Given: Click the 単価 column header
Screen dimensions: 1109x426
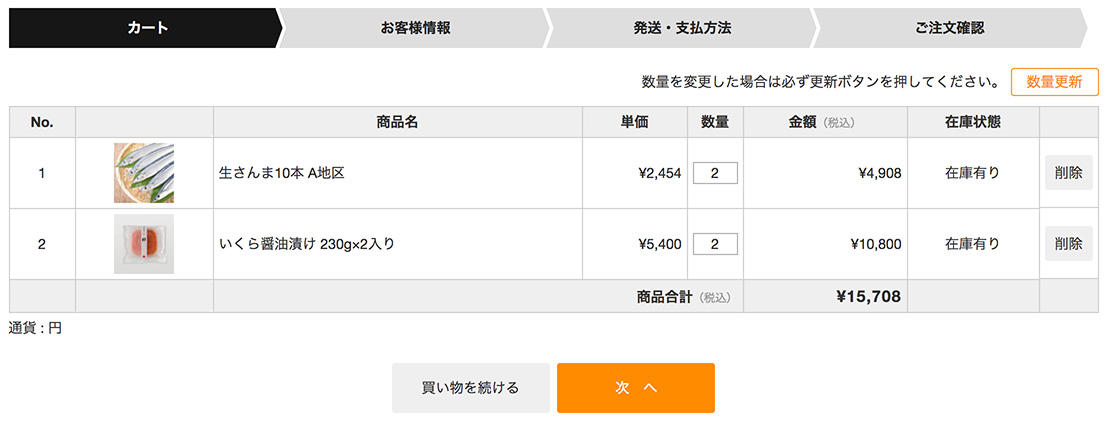Looking at the screenshot, I should tap(634, 122).
